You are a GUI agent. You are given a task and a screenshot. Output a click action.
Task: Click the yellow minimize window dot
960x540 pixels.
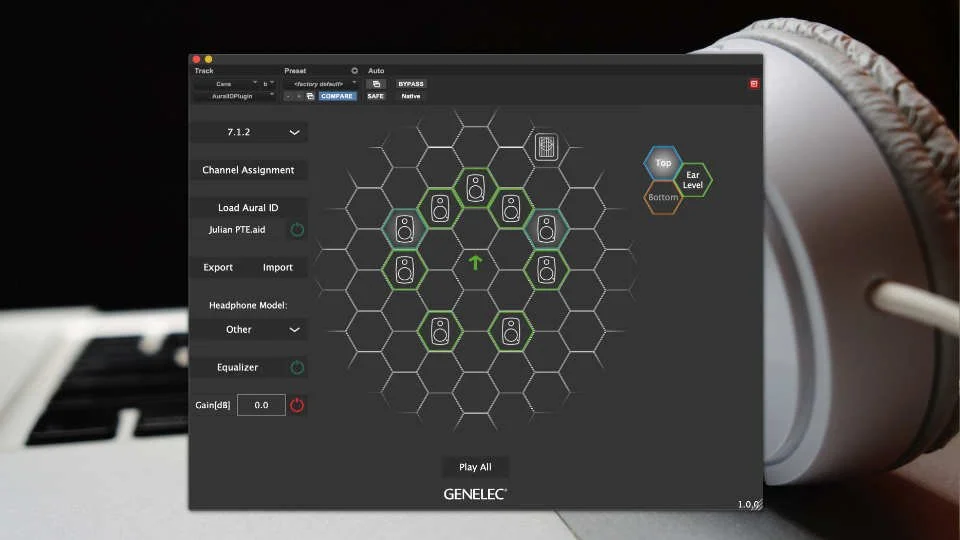click(208, 59)
